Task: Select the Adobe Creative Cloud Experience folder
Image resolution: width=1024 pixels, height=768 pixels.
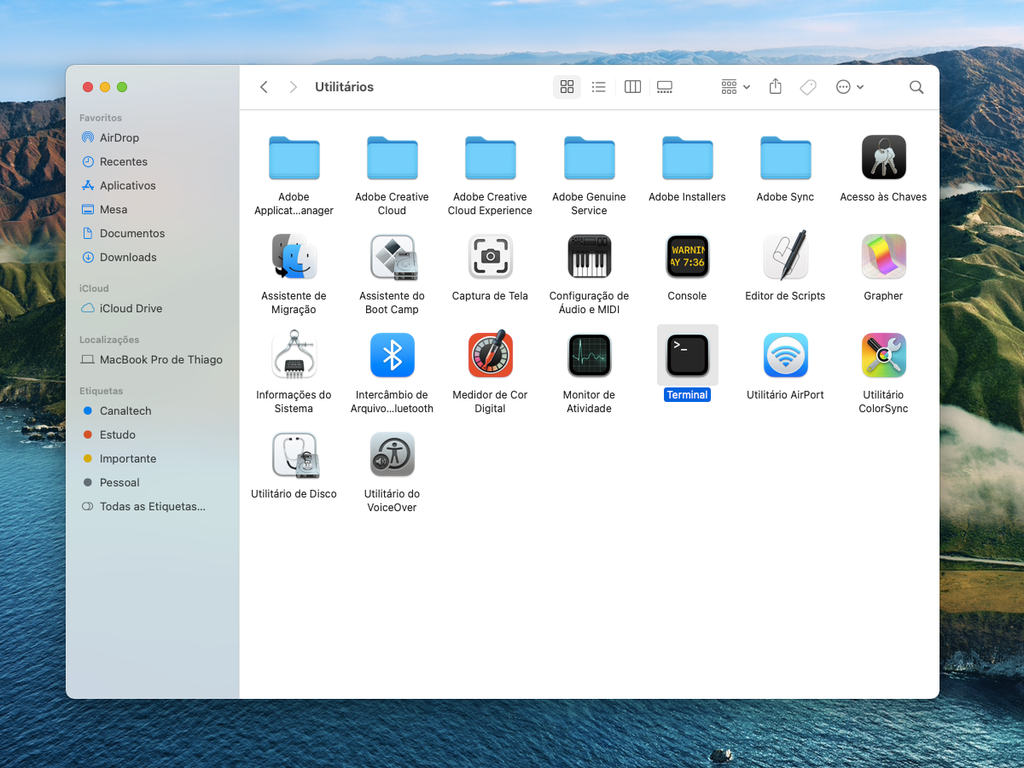Action: (x=490, y=157)
